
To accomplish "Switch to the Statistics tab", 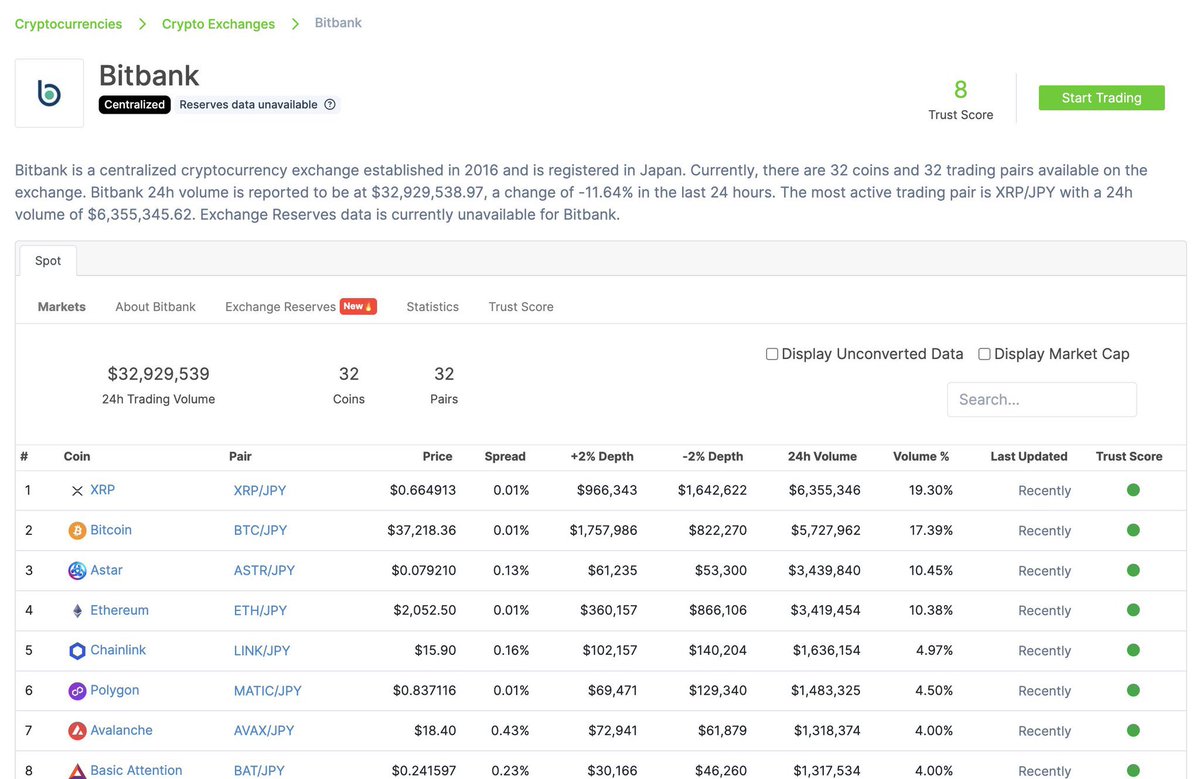I will (432, 307).
